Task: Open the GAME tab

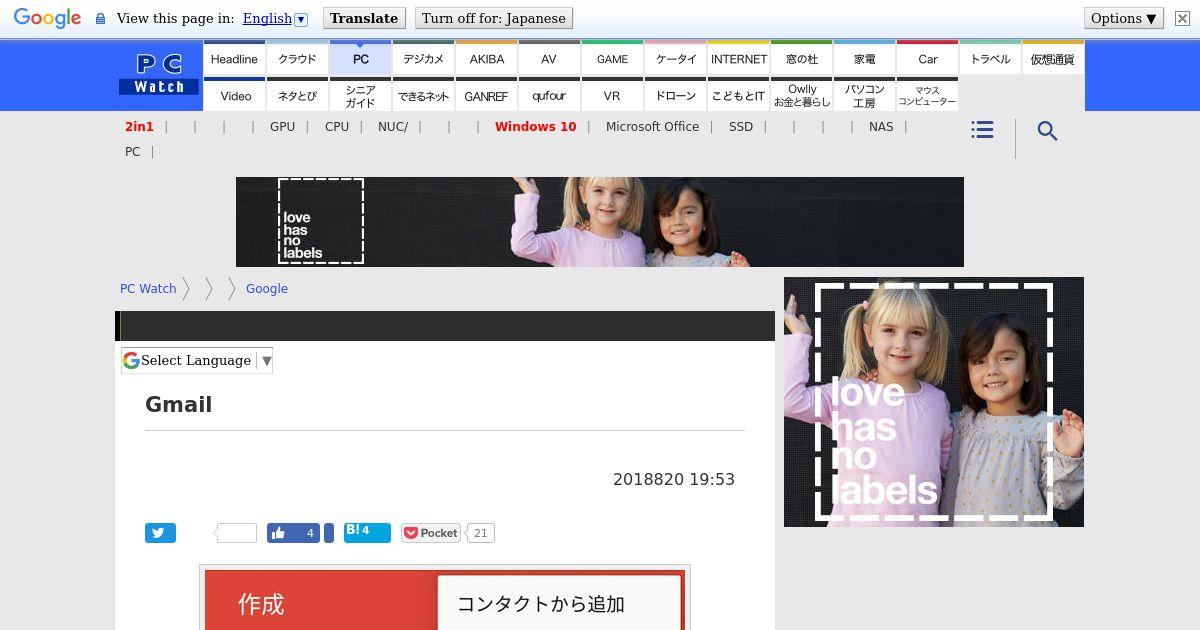Action: coord(613,59)
